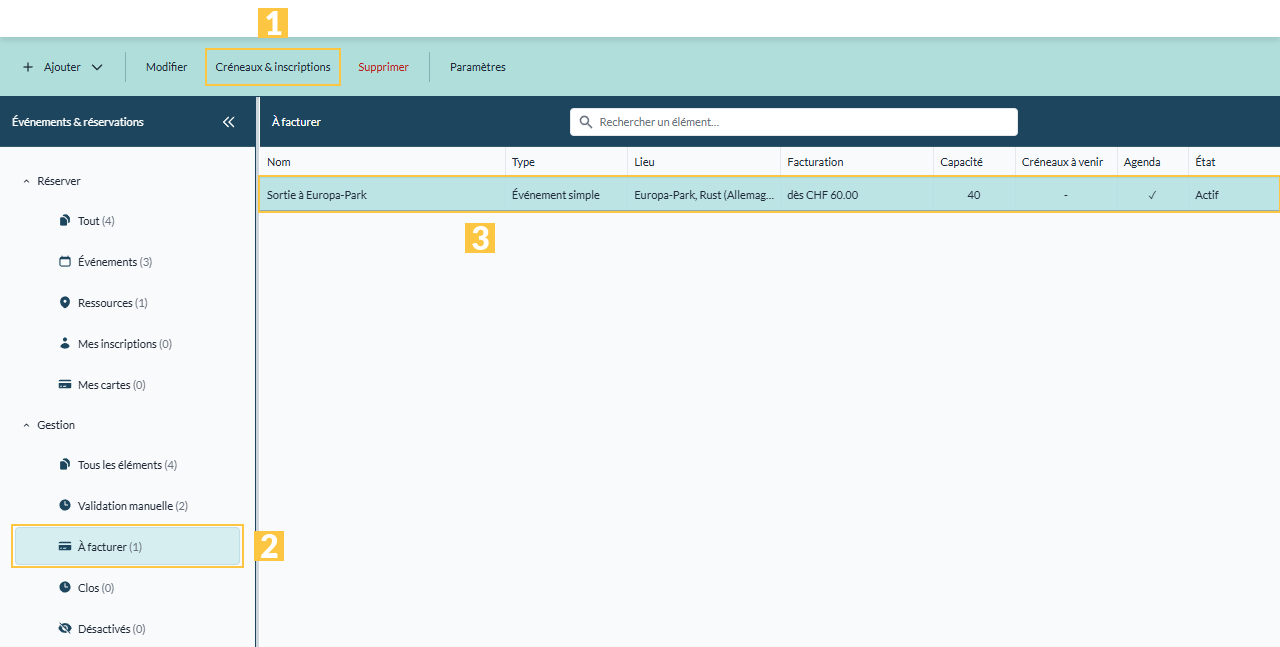The width and height of the screenshot is (1280, 647).
Task: Go to Ressources (1)
Action: 113,303
